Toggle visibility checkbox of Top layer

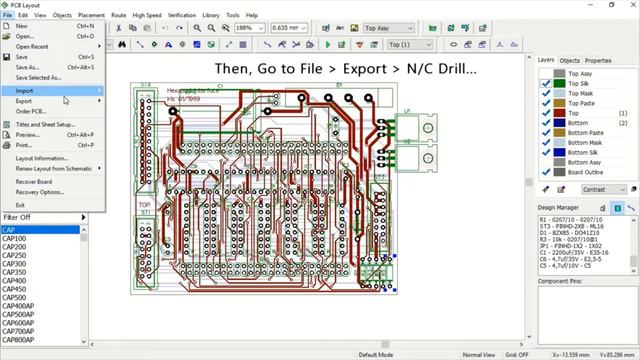[x=546, y=113]
